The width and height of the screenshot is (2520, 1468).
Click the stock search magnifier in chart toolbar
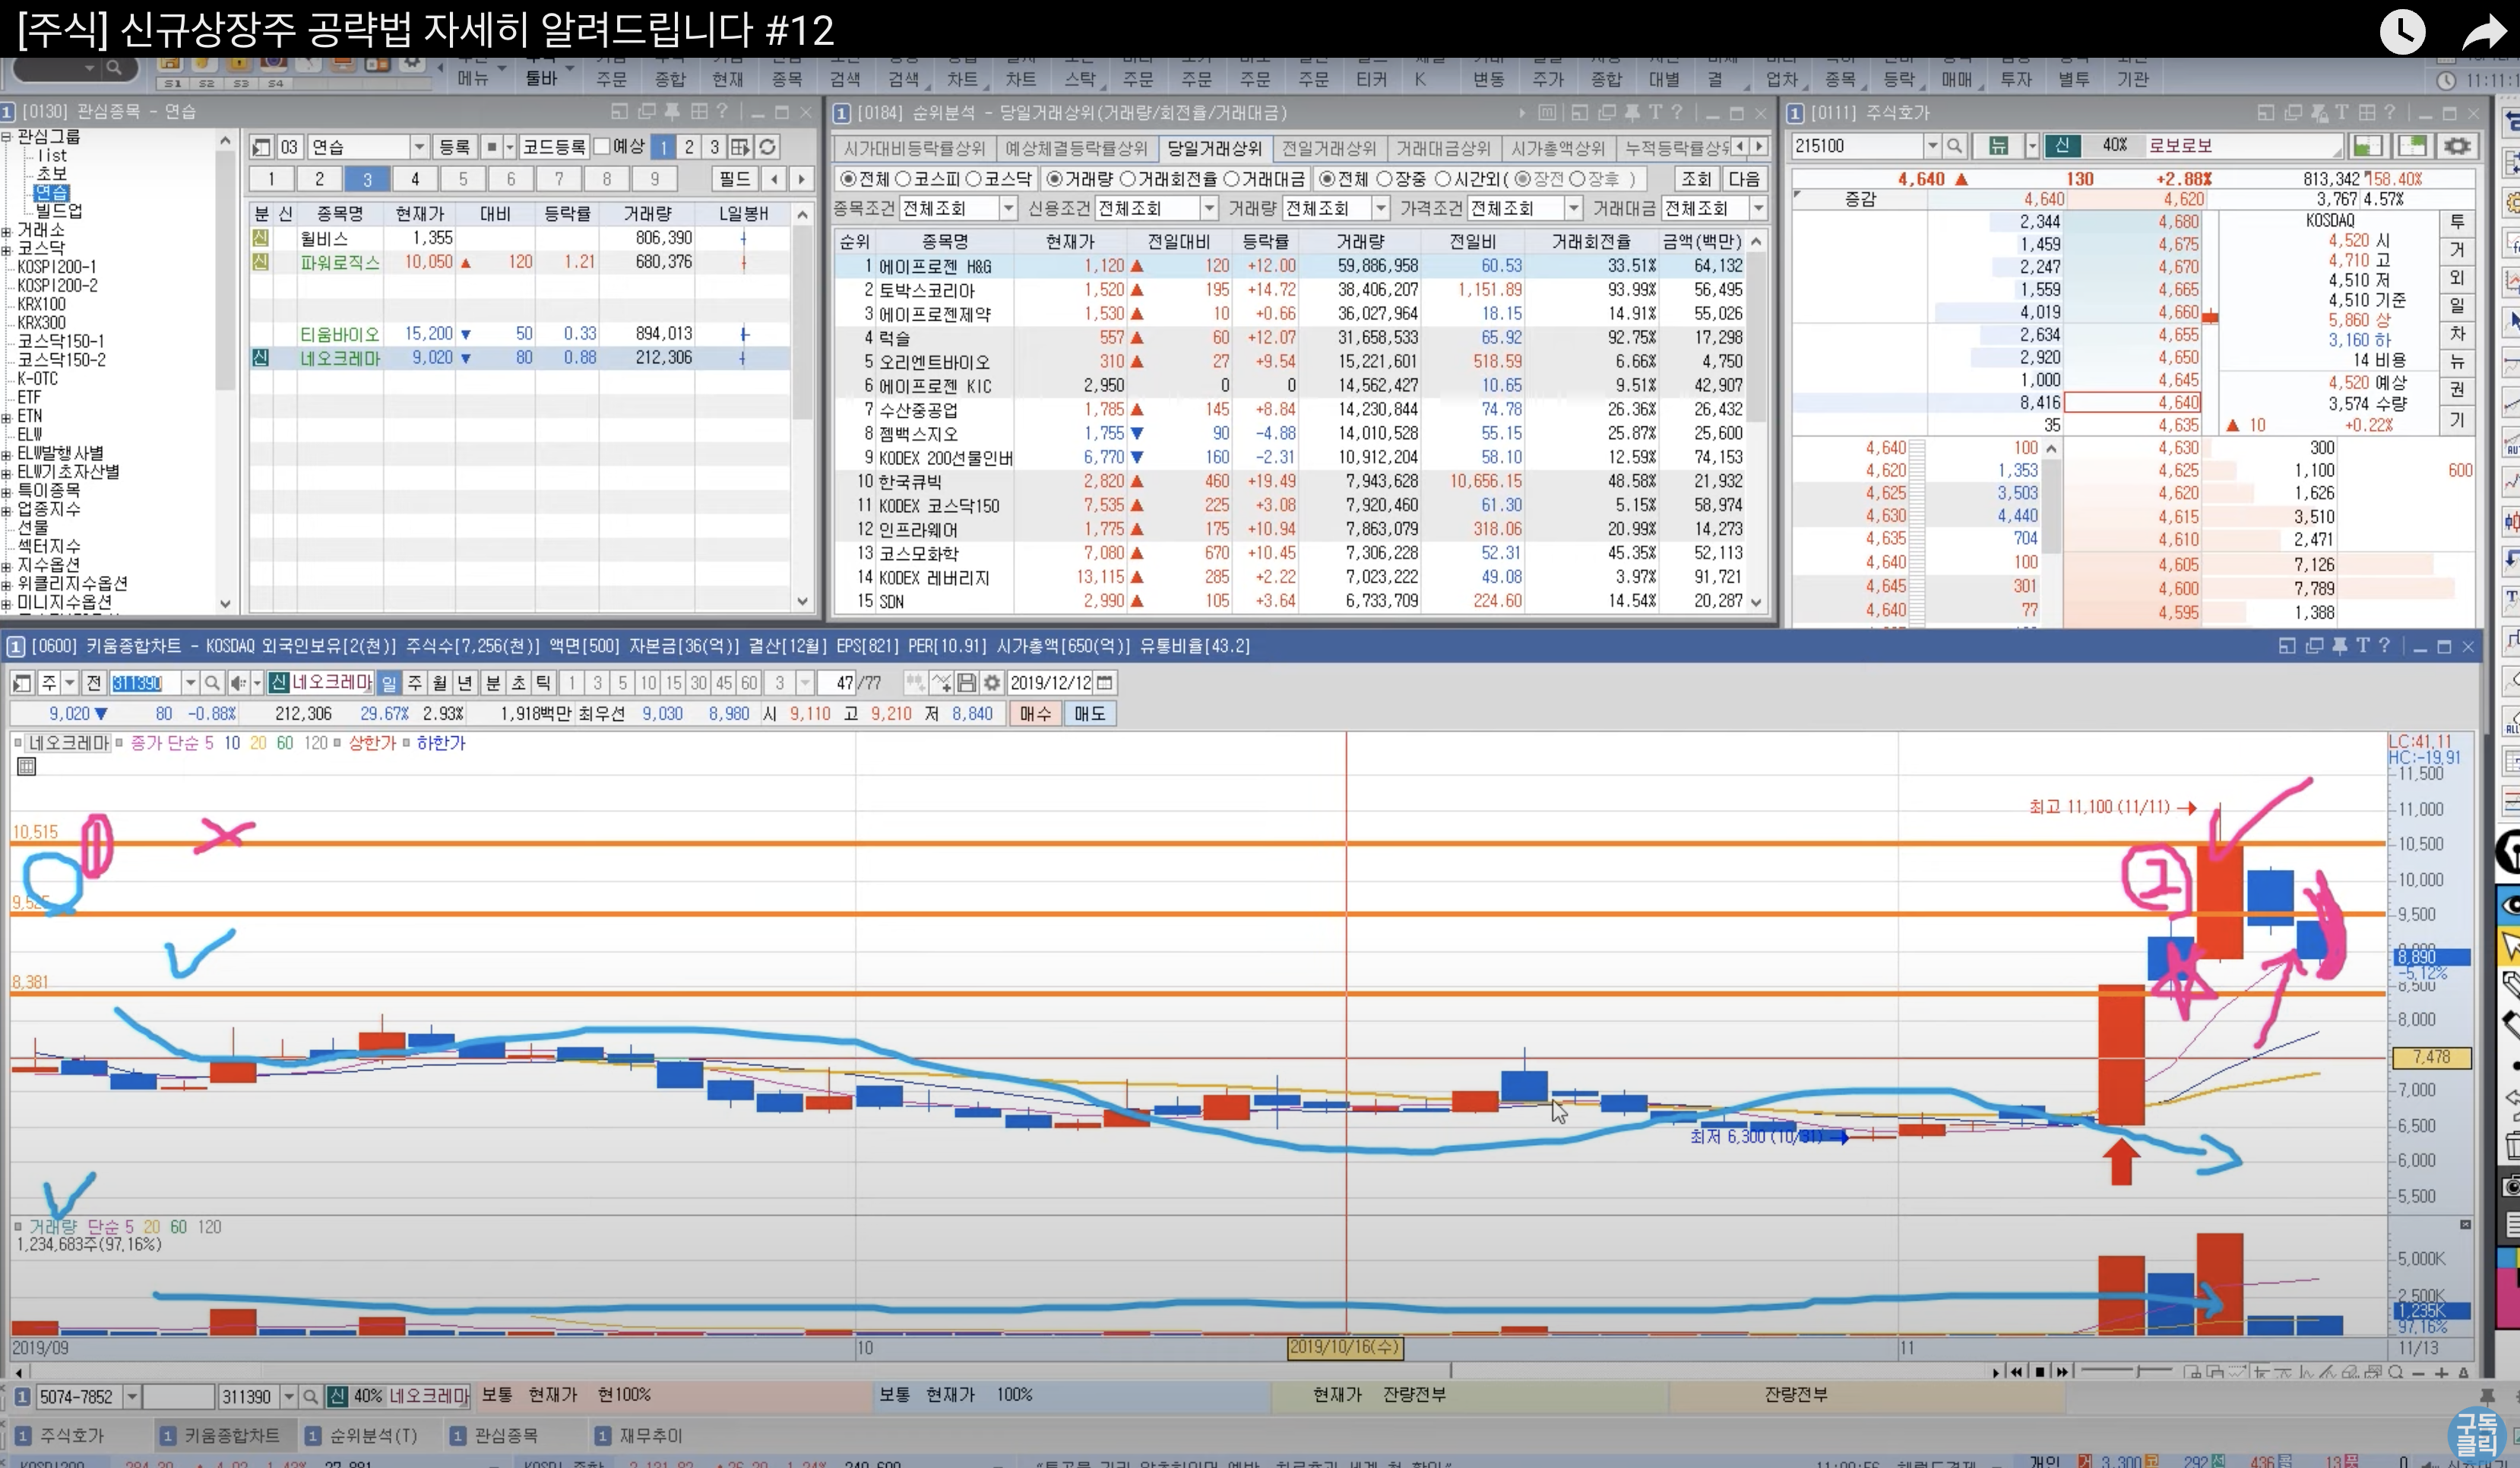(x=212, y=683)
